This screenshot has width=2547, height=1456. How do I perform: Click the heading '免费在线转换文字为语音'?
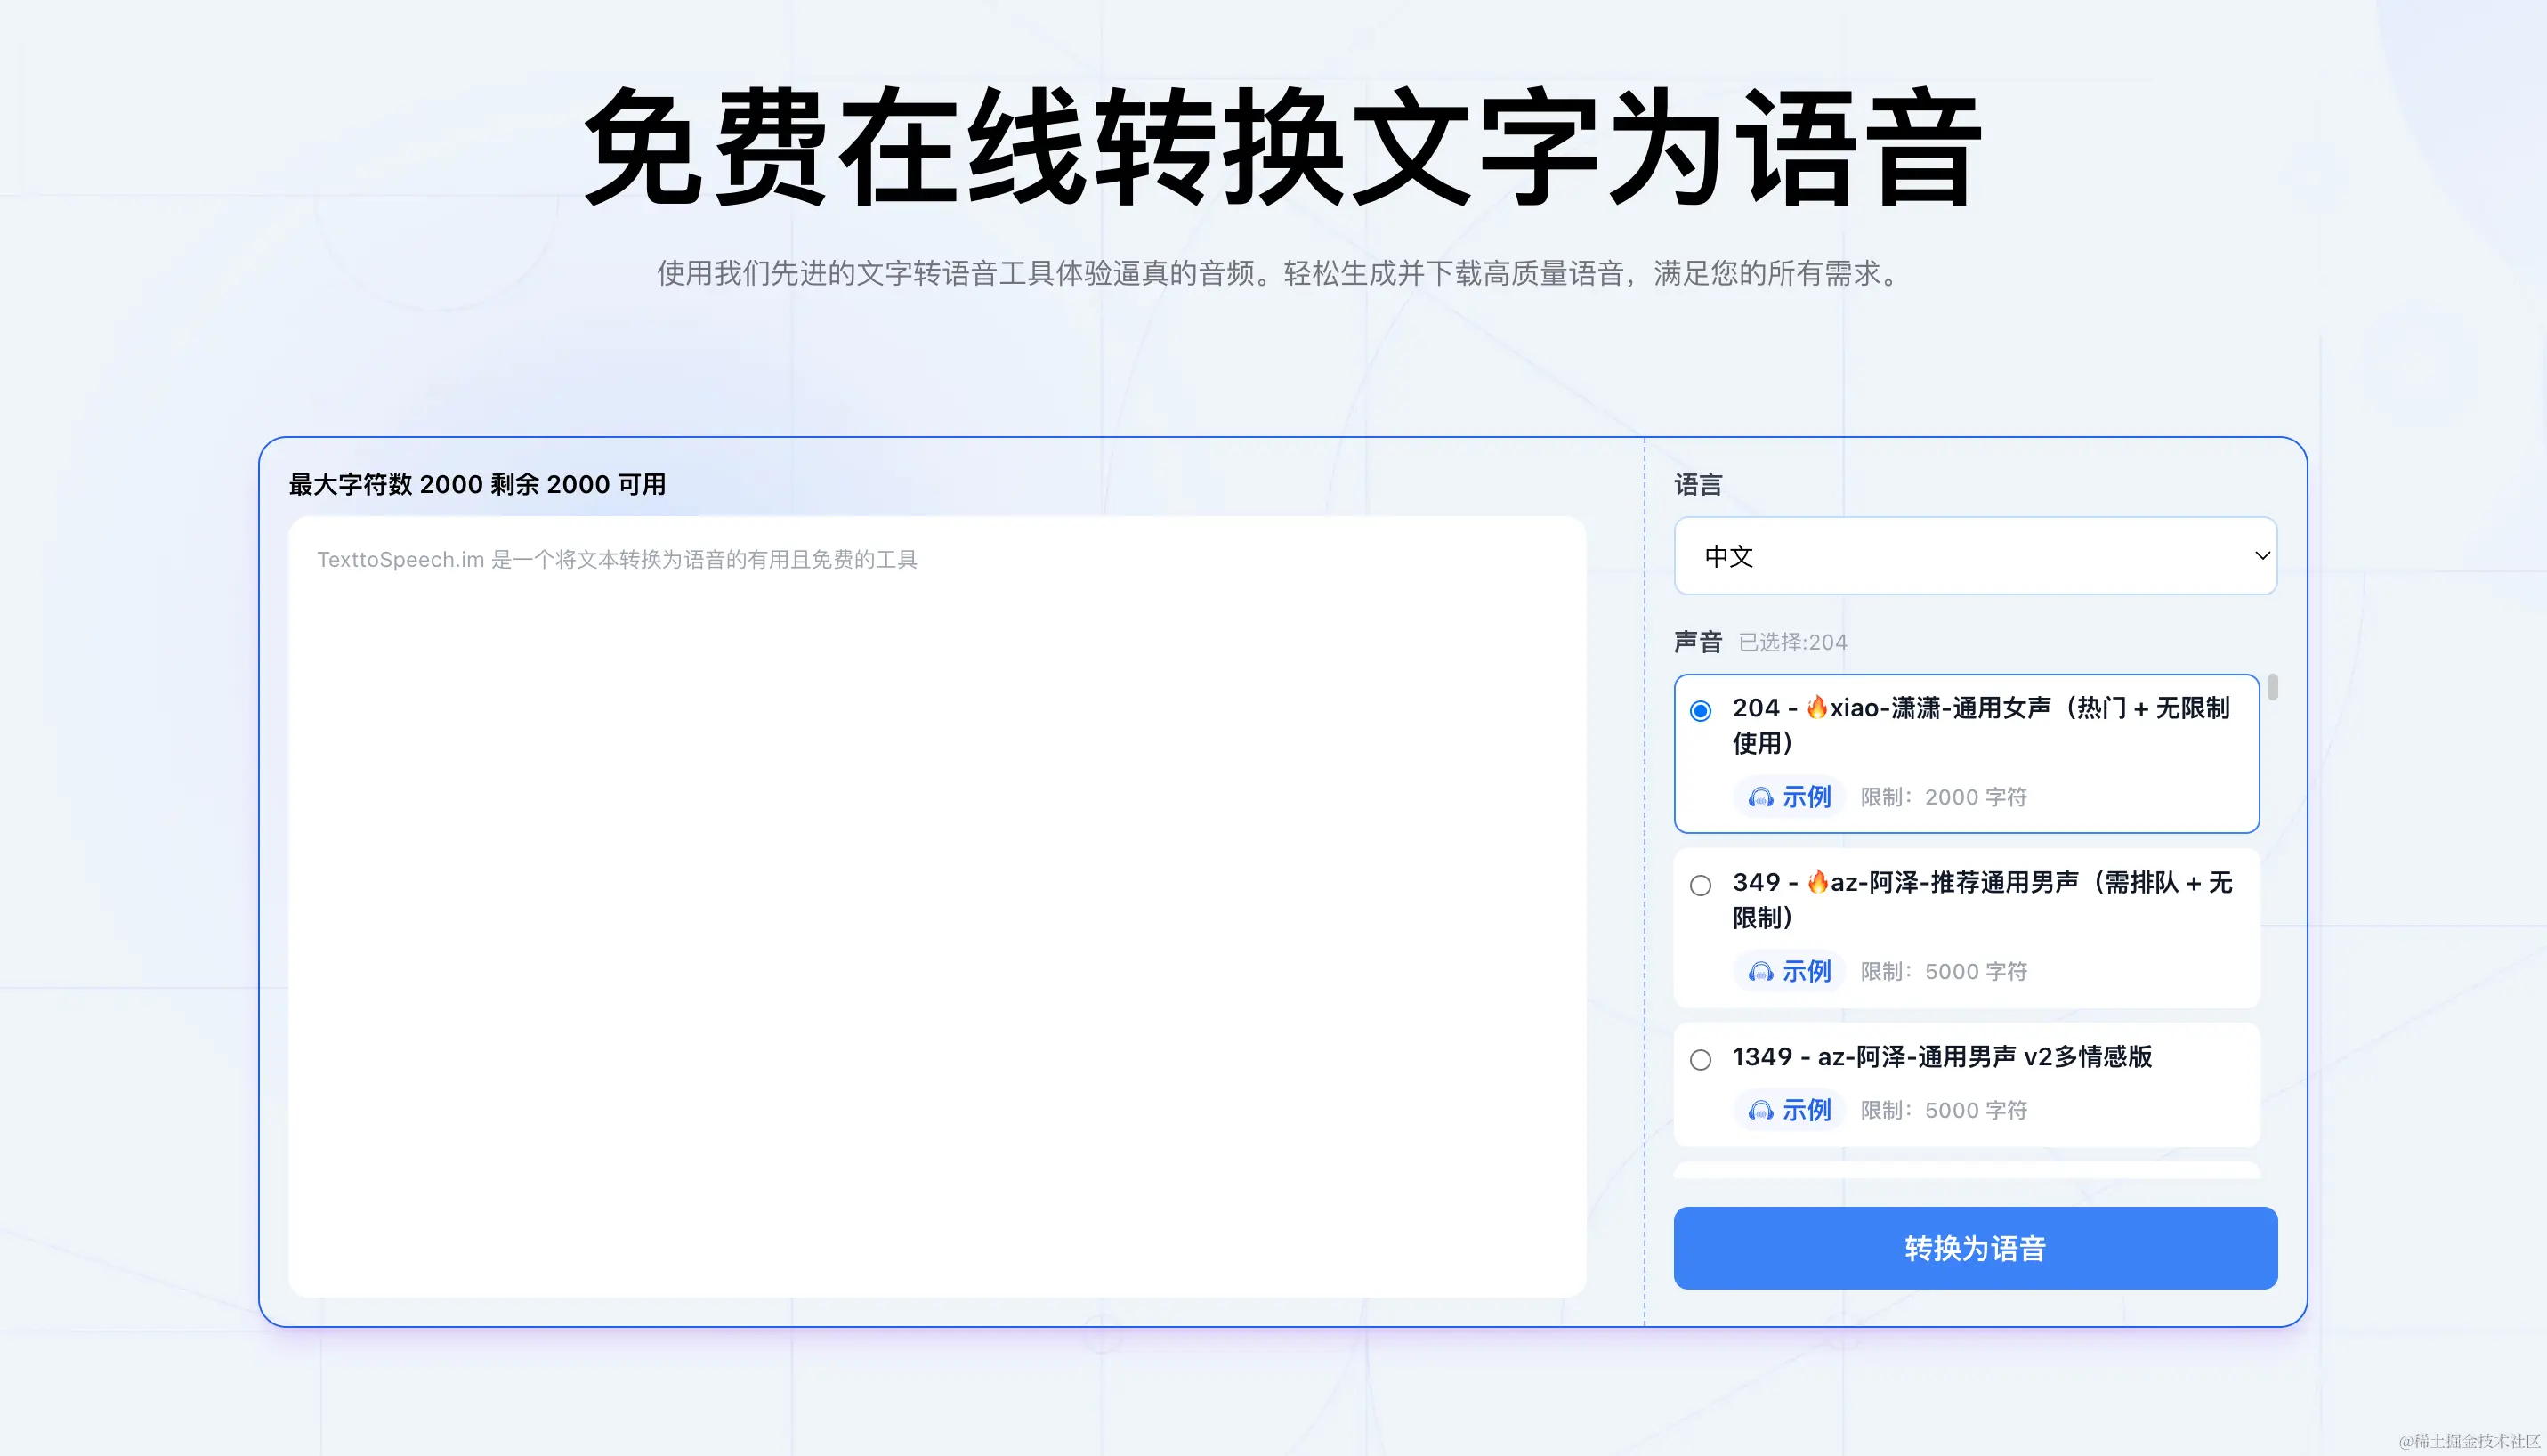coord(1283,147)
